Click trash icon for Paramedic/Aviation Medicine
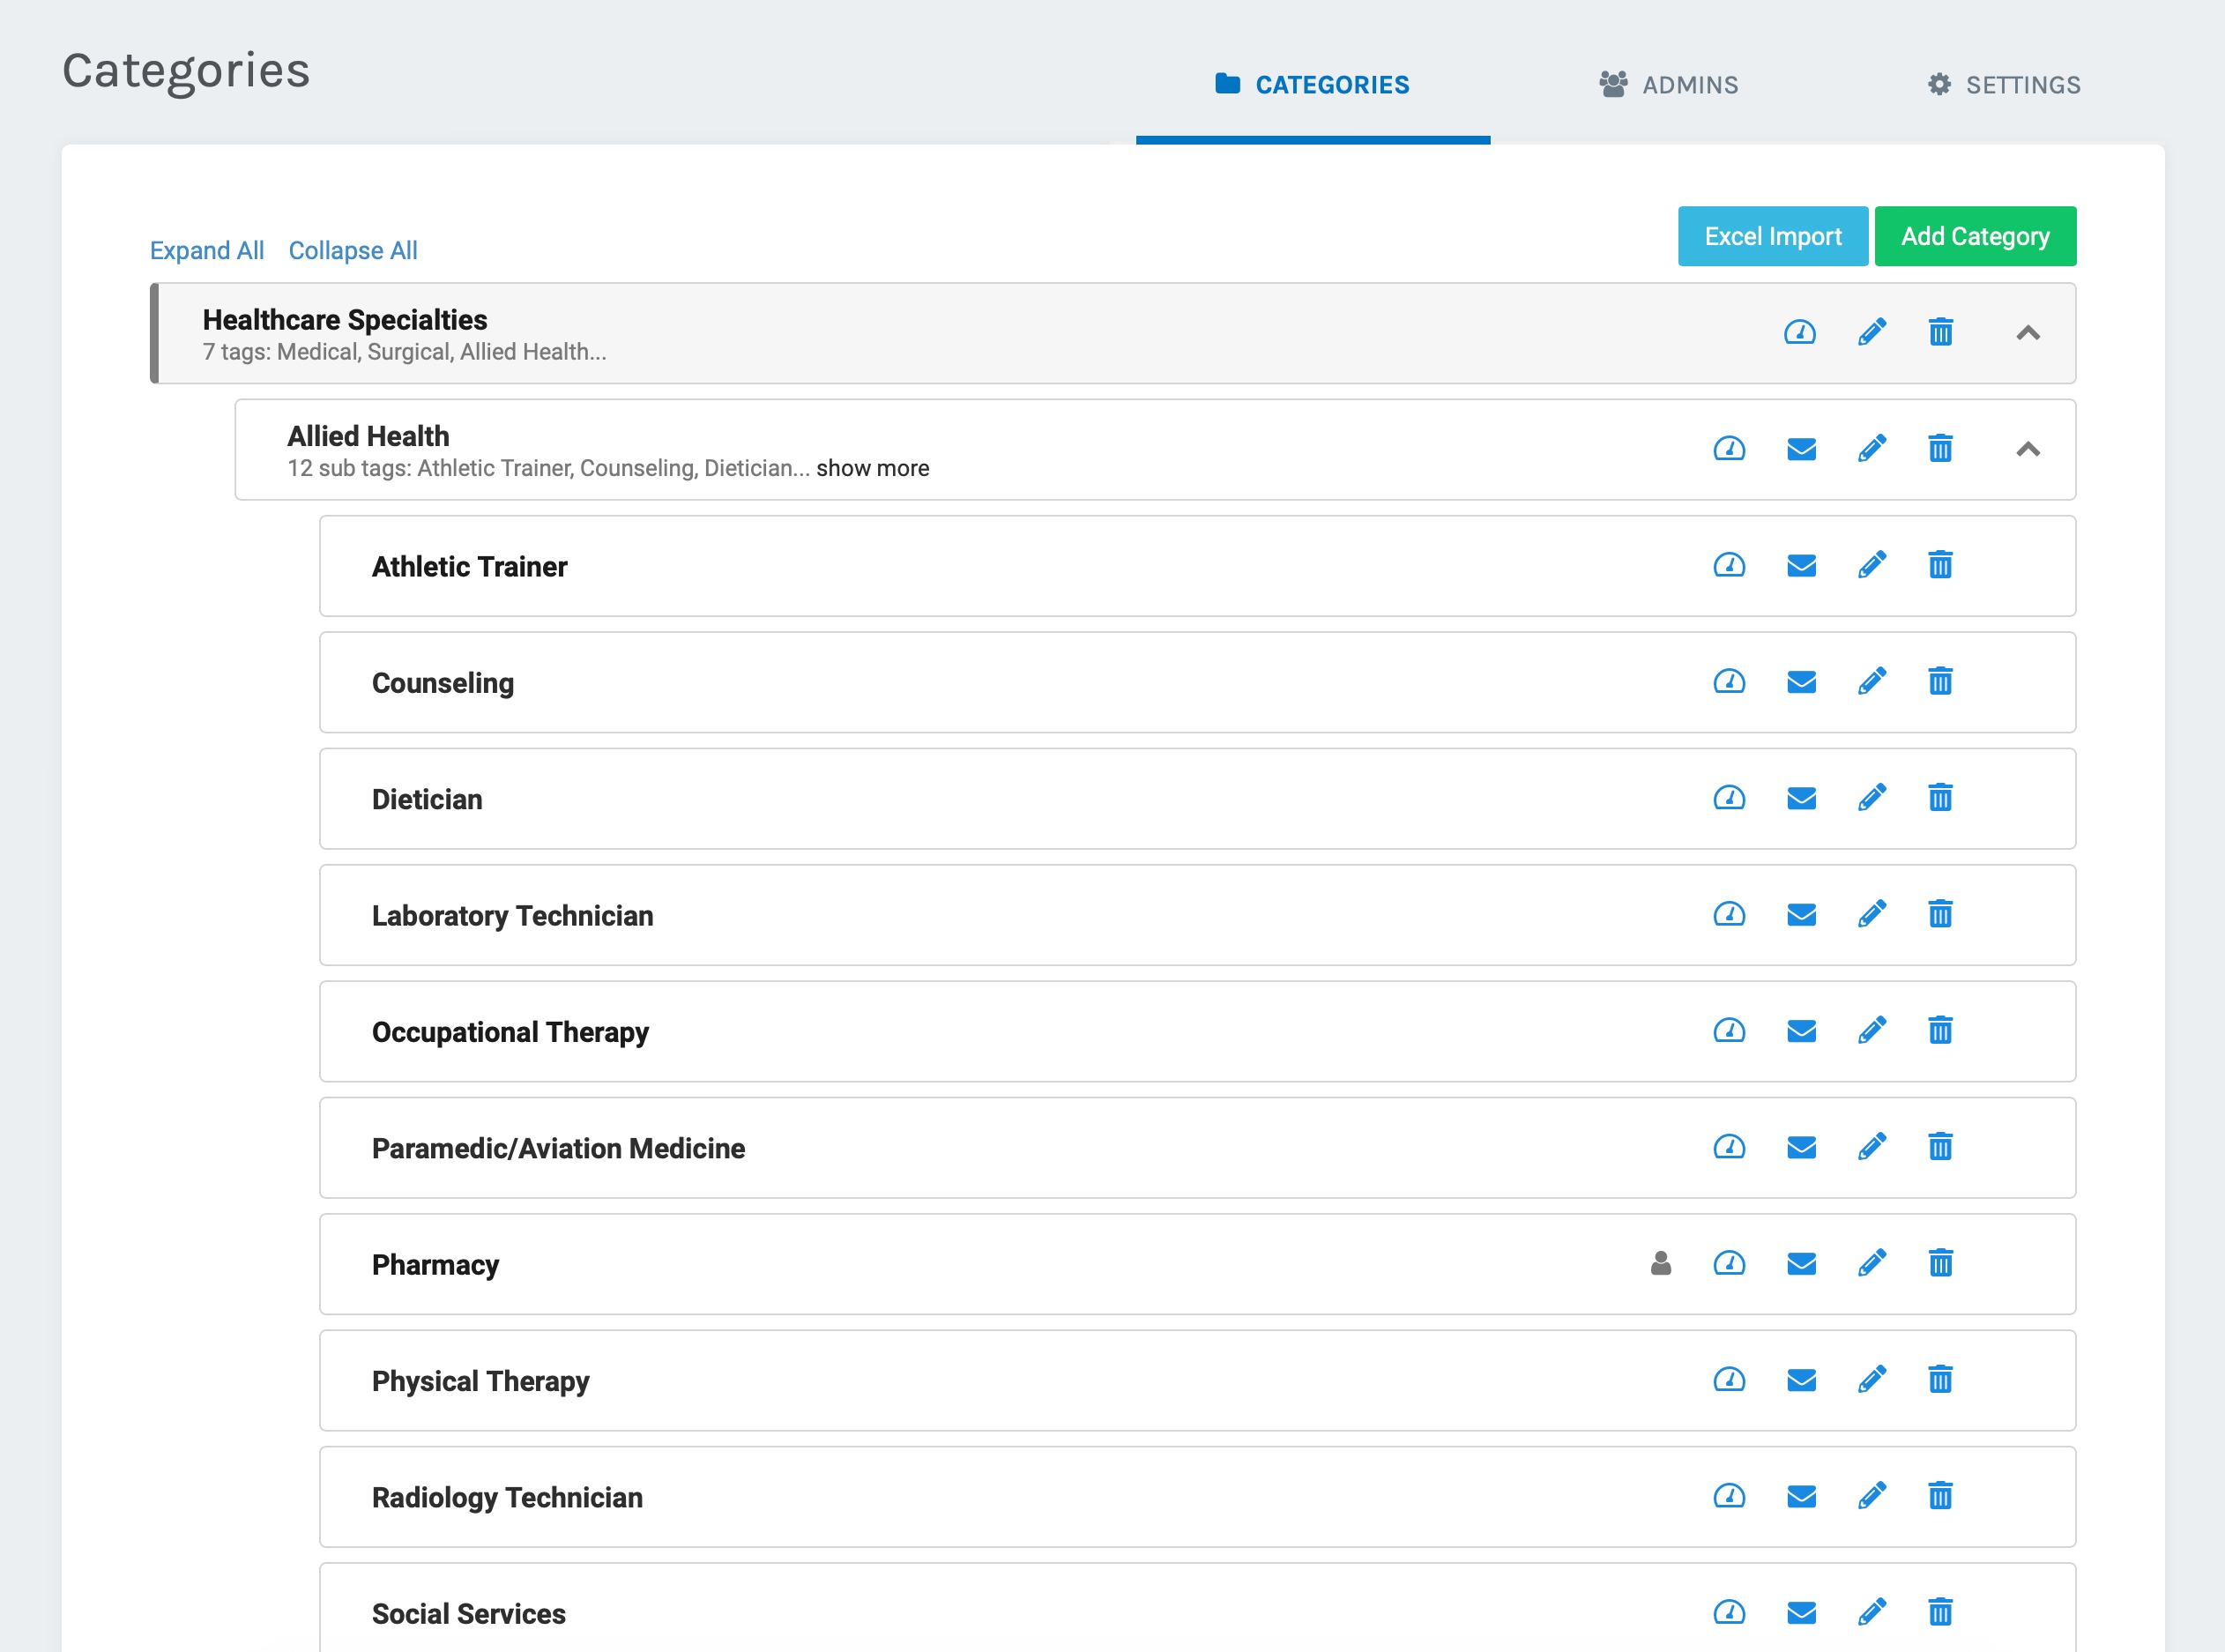 click(x=1940, y=1147)
